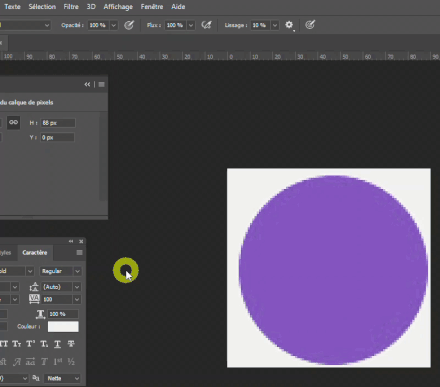The image size is (440, 387).
Task: Click the anti-aliasing aa icon
Action: click(36, 378)
